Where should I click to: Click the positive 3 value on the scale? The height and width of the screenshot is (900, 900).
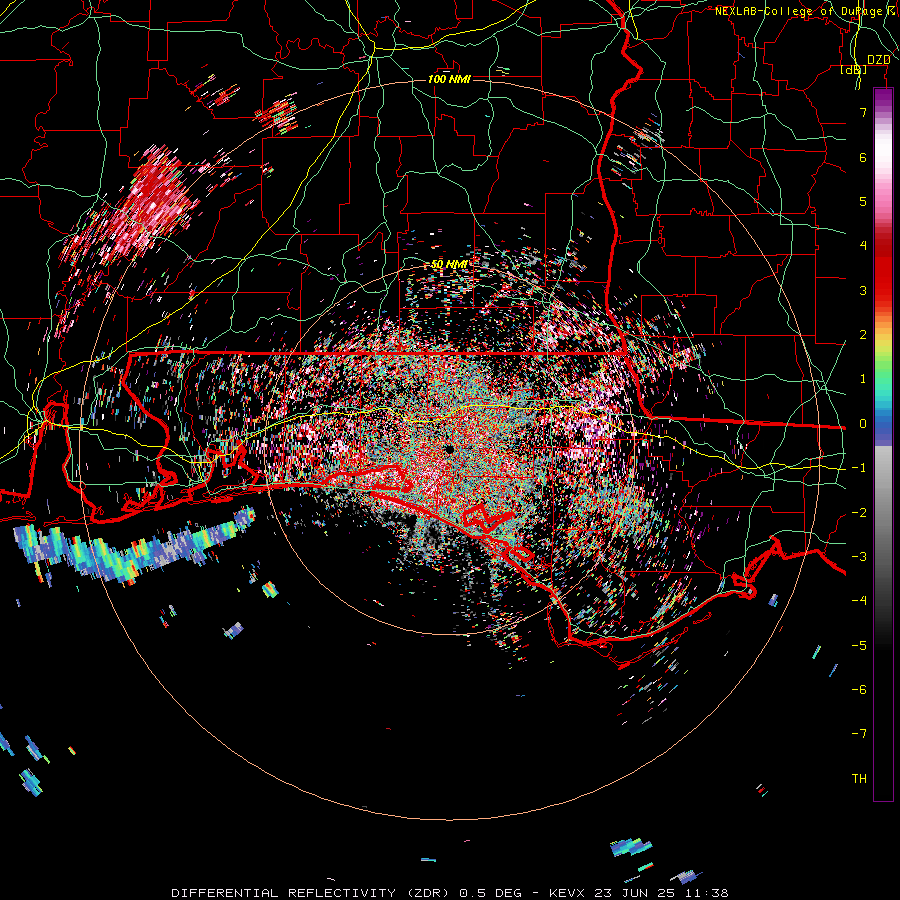863,290
